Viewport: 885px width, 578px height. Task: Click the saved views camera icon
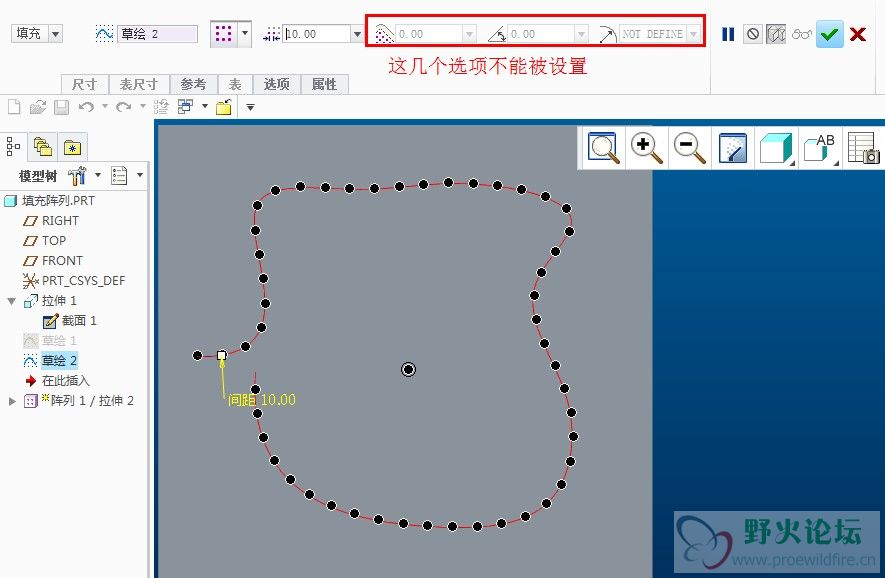coord(863,148)
